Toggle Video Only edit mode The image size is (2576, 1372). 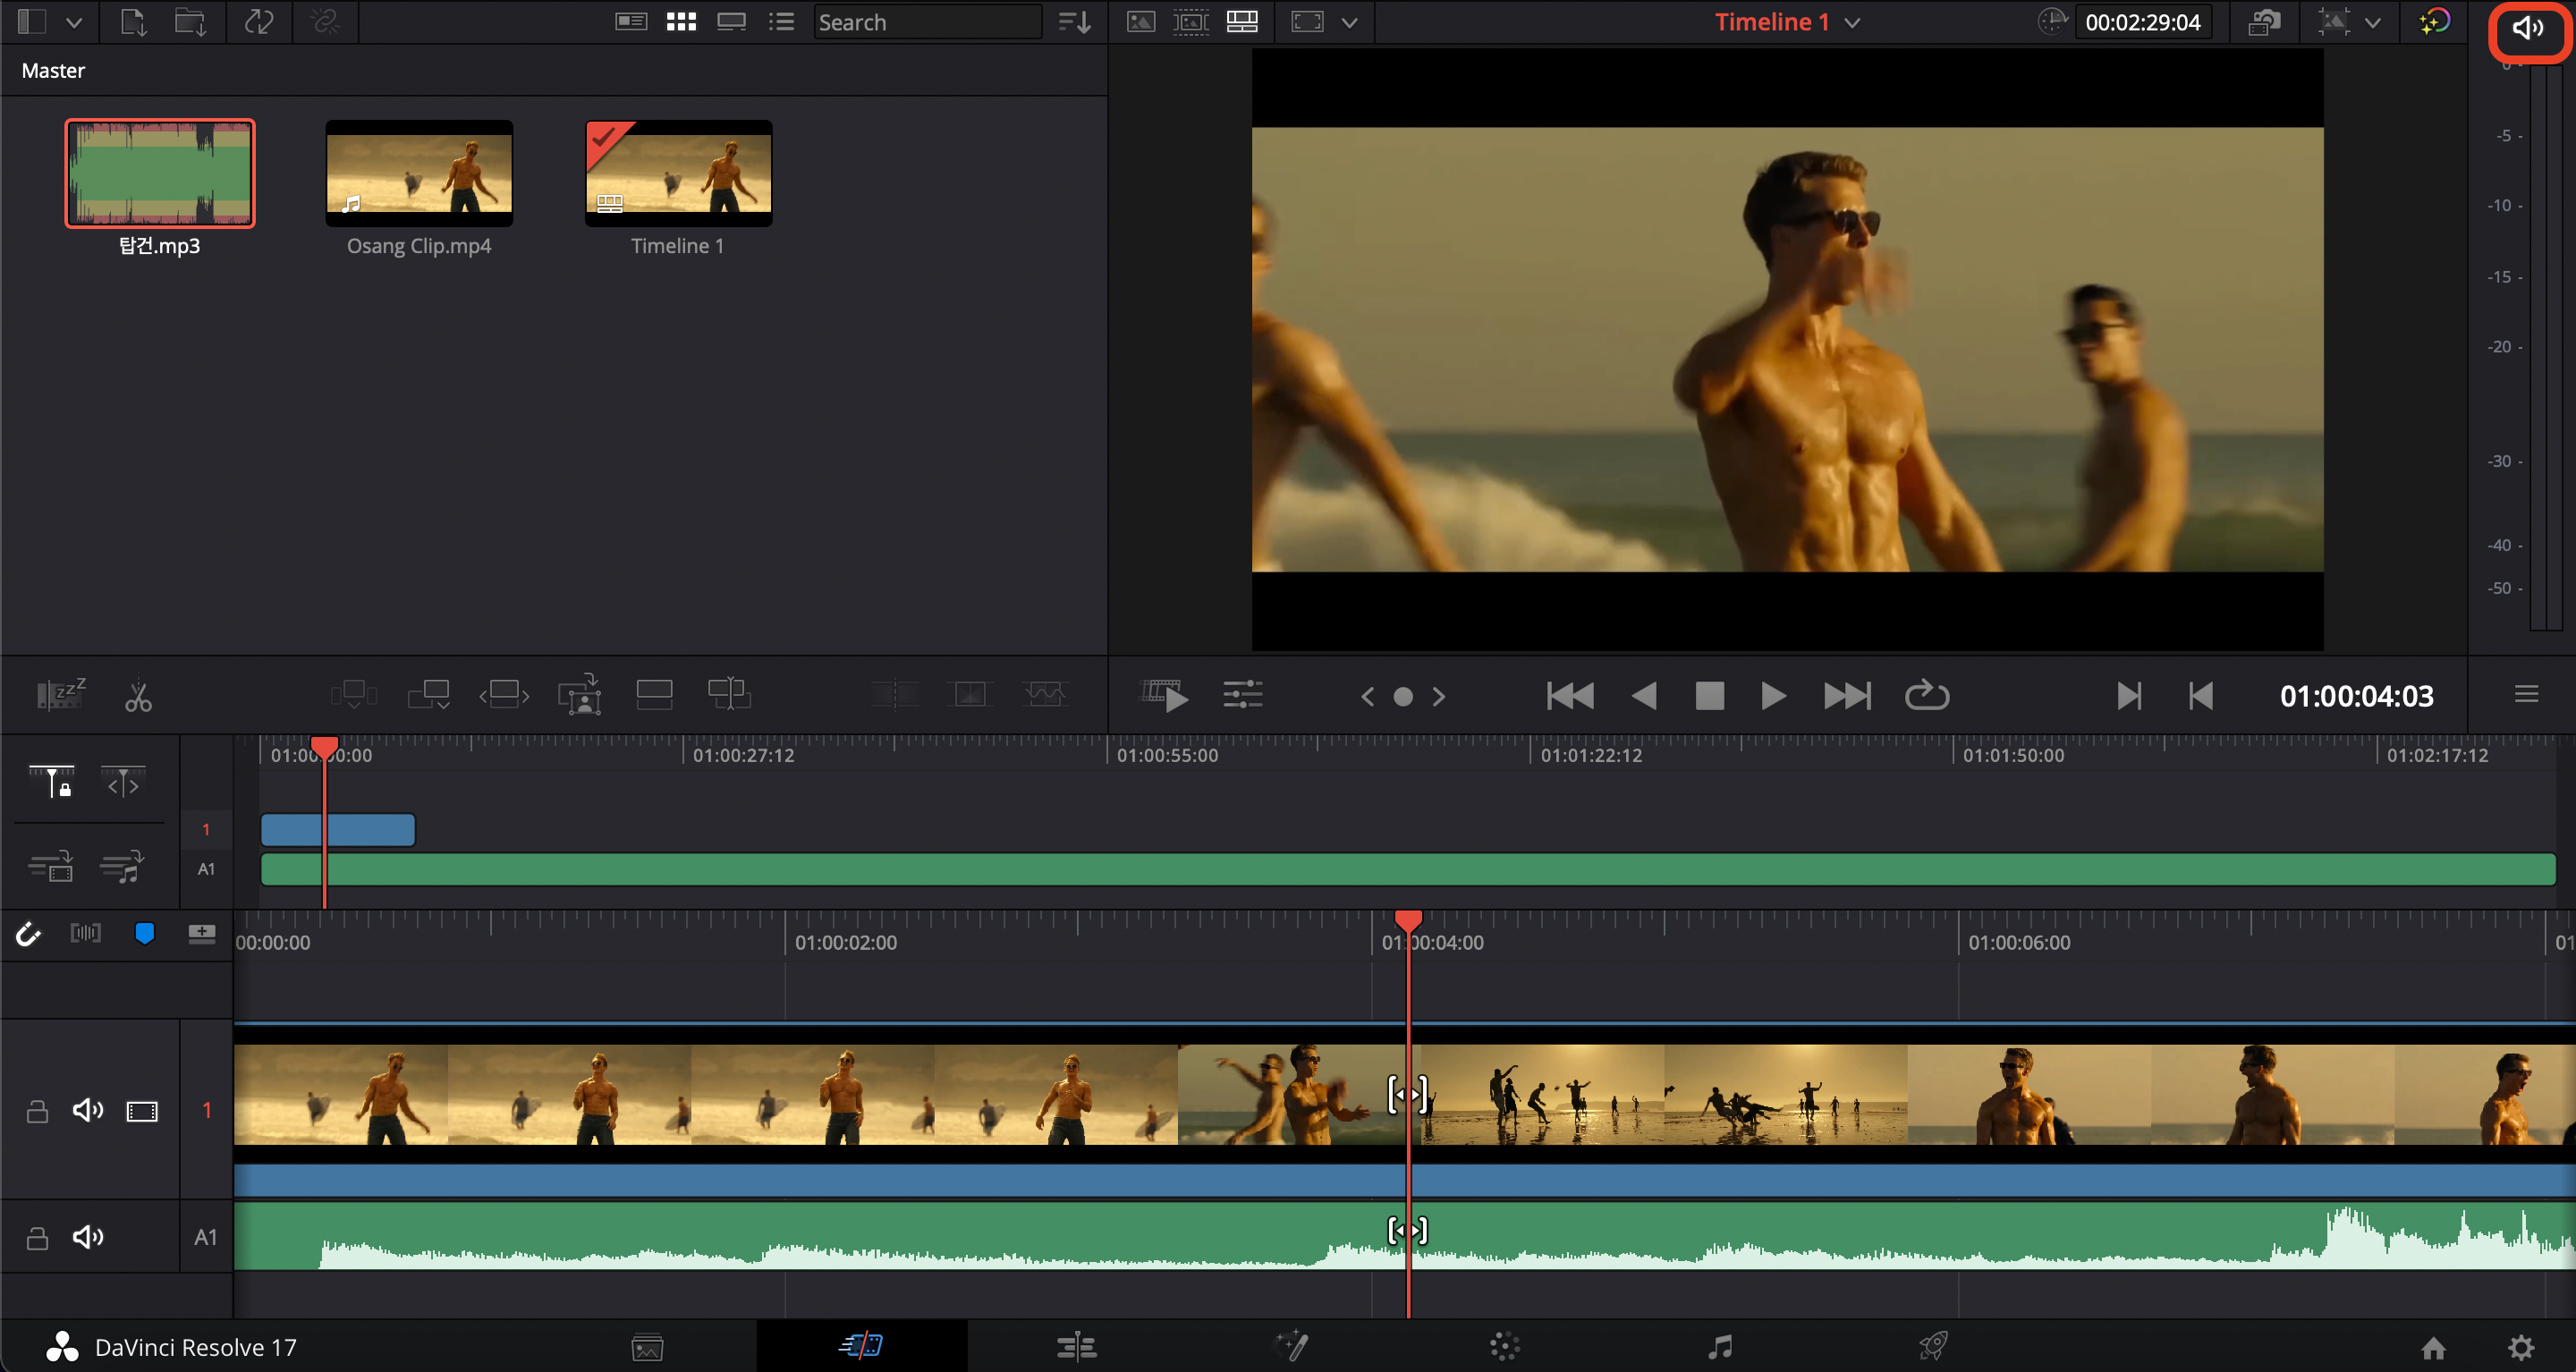pos(50,866)
